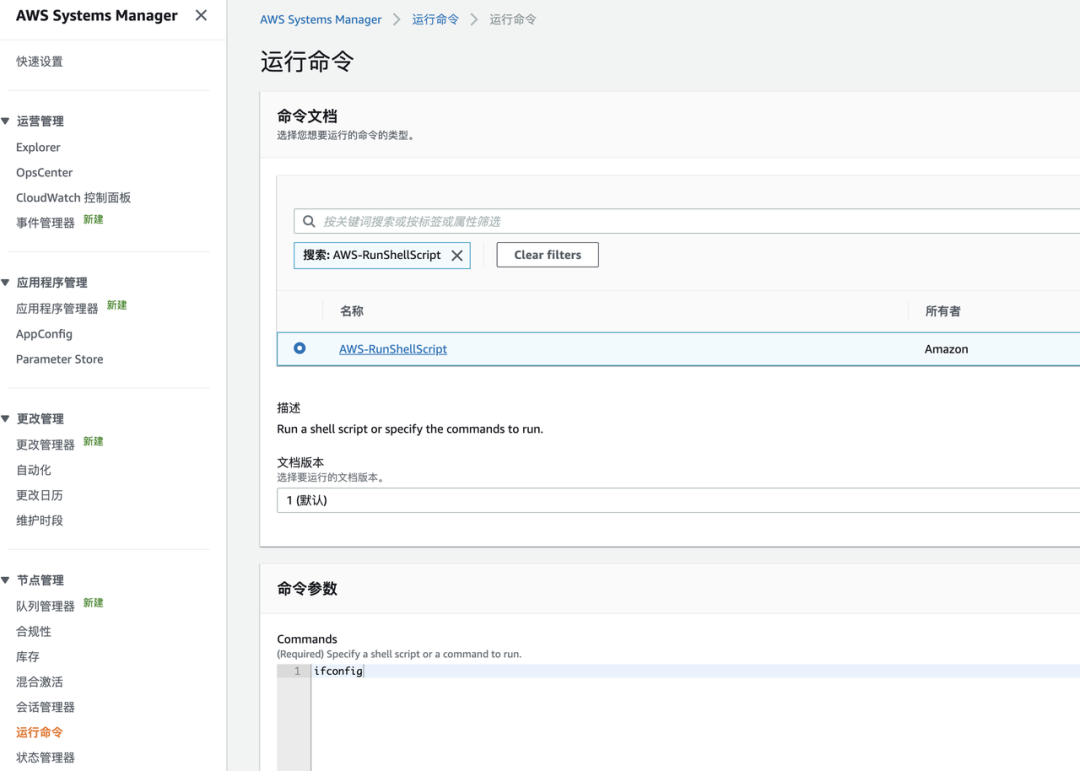Open 会话管理器
Image resolution: width=1080 pixels, height=771 pixels.
click(x=45, y=707)
